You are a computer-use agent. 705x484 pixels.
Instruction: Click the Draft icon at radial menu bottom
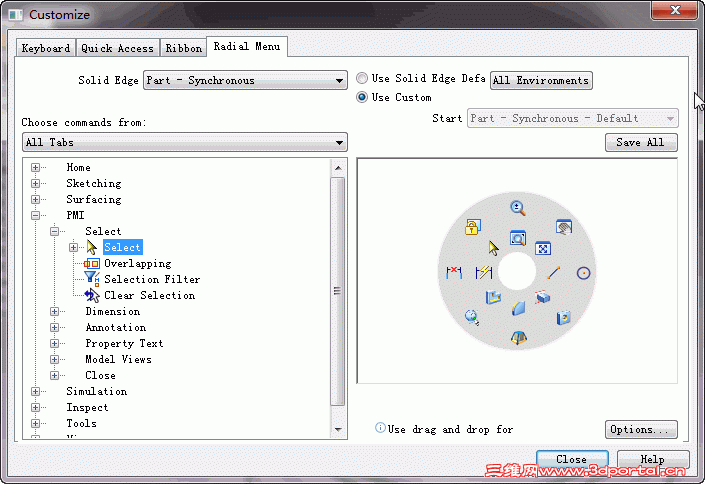tap(518, 337)
